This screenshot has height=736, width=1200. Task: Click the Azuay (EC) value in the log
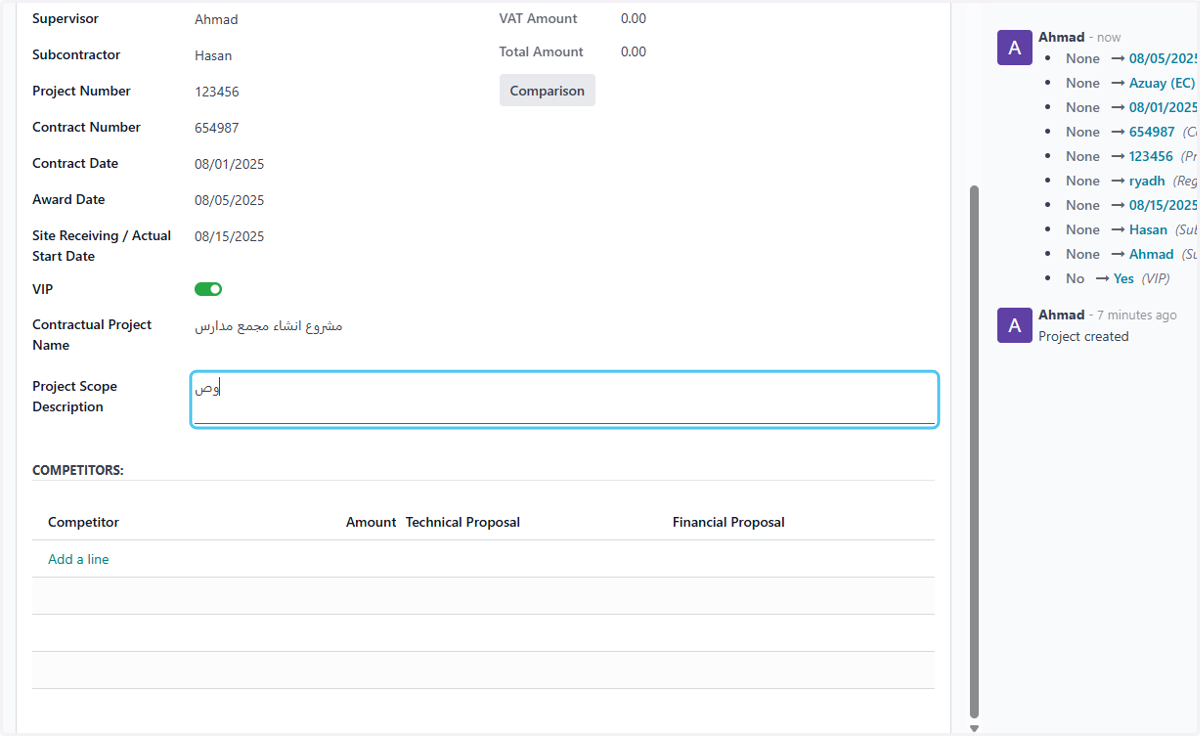tap(1162, 83)
